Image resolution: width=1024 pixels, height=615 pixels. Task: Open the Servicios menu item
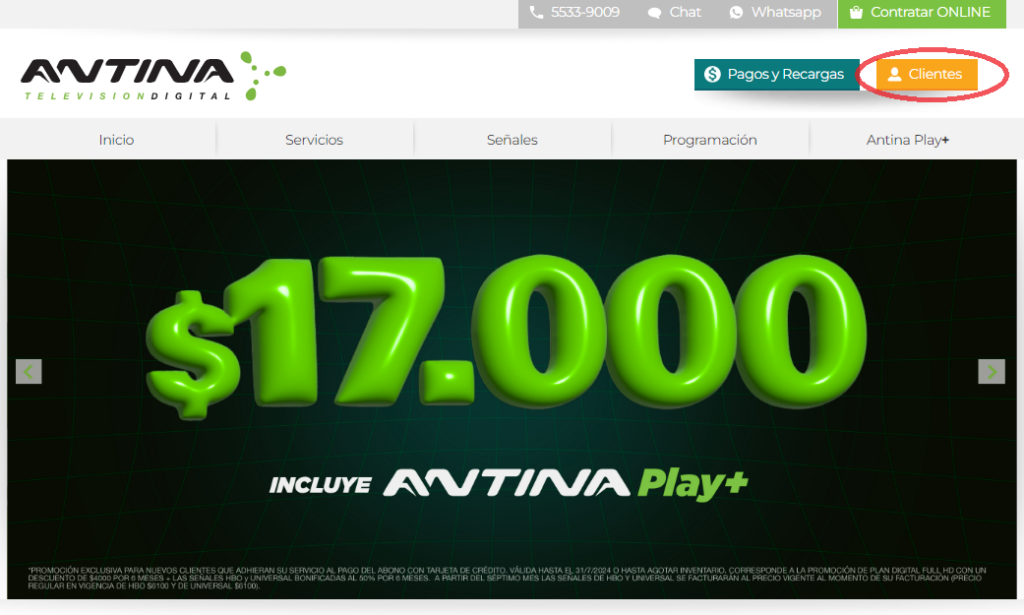point(314,140)
